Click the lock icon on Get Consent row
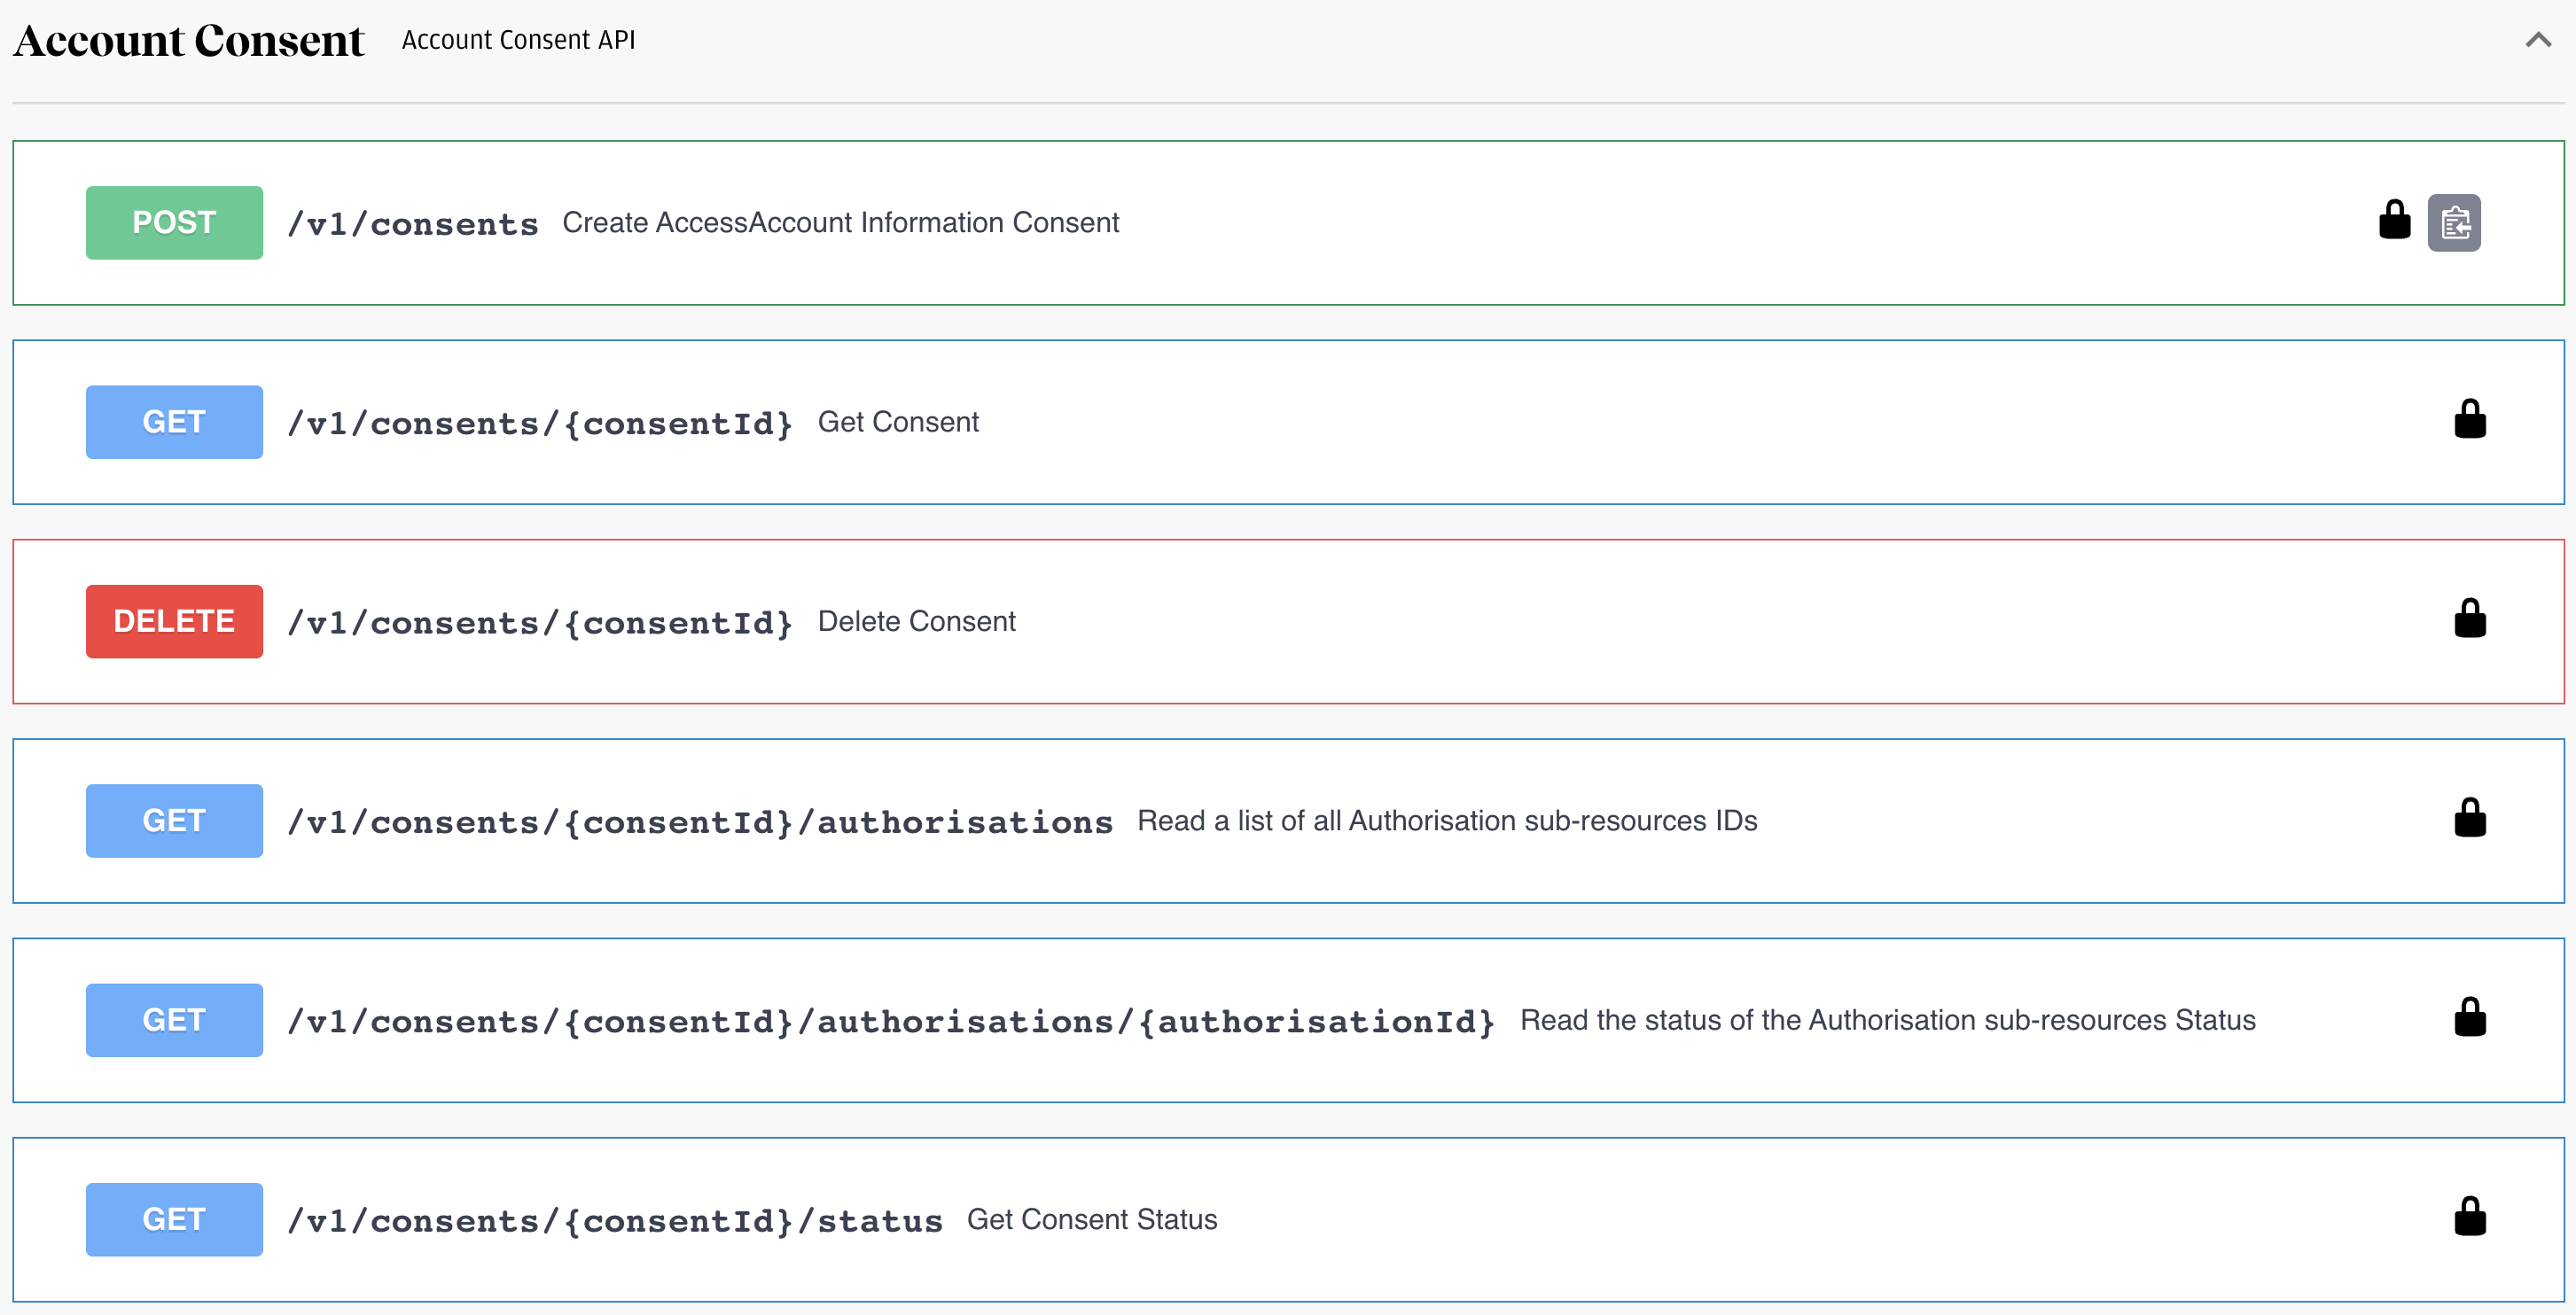This screenshot has width=2576, height=1315. tap(2469, 420)
